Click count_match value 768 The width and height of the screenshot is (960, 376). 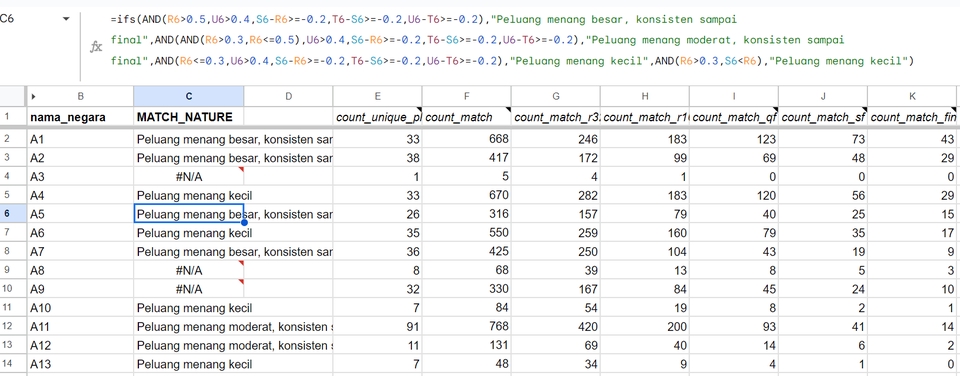[467, 327]
